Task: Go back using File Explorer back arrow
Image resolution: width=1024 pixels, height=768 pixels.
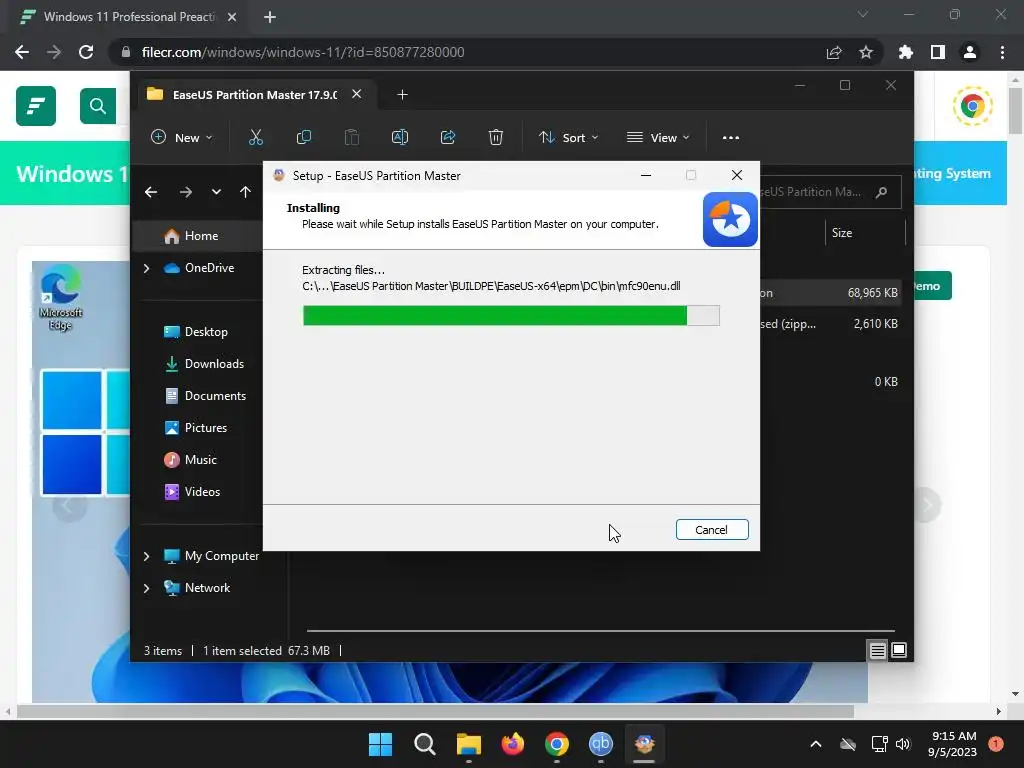Action: (x=151, y=192)
